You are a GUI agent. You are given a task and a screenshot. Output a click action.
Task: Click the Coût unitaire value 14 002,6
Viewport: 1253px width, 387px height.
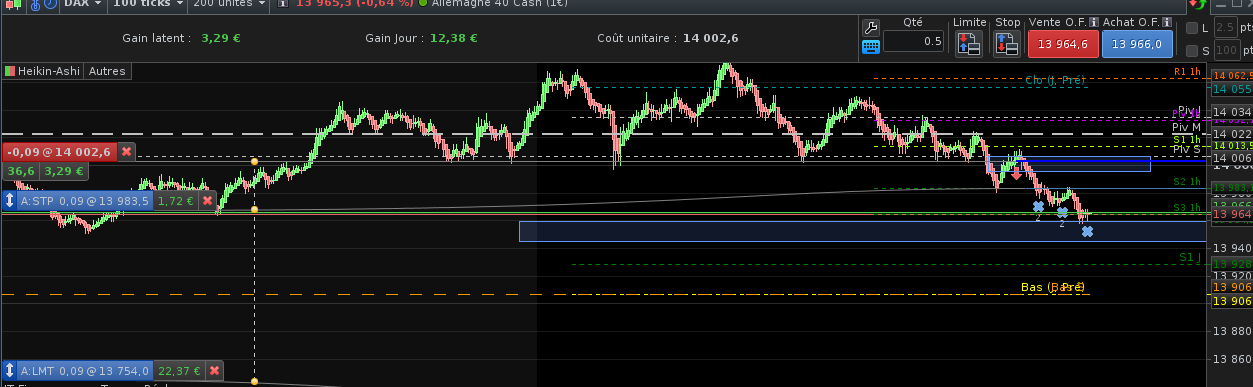coord(711,38)
